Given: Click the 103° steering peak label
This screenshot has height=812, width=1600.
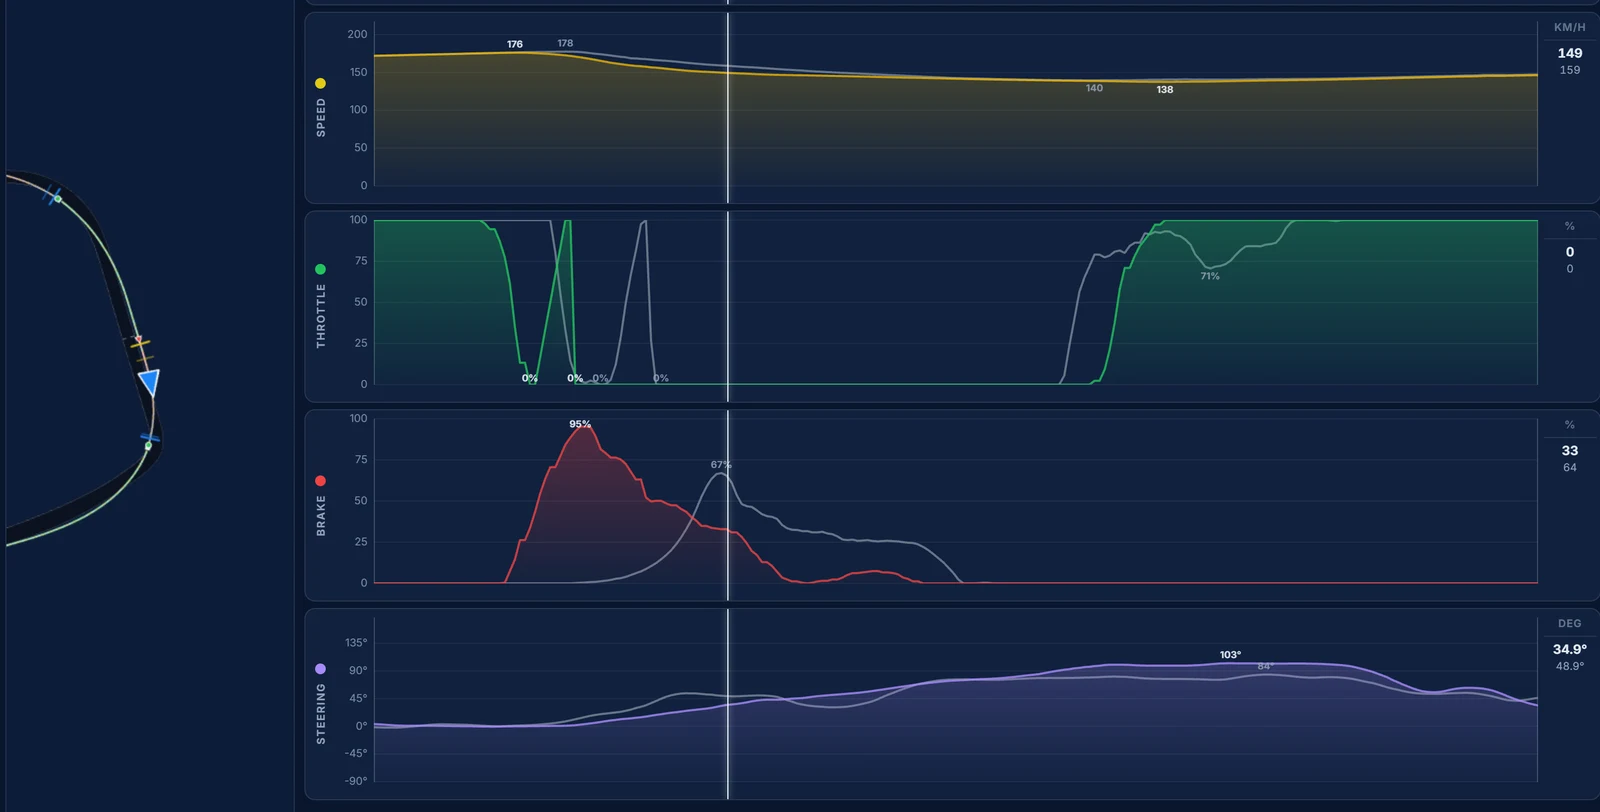Looking at the screenshot, I should coord(1230,655).
